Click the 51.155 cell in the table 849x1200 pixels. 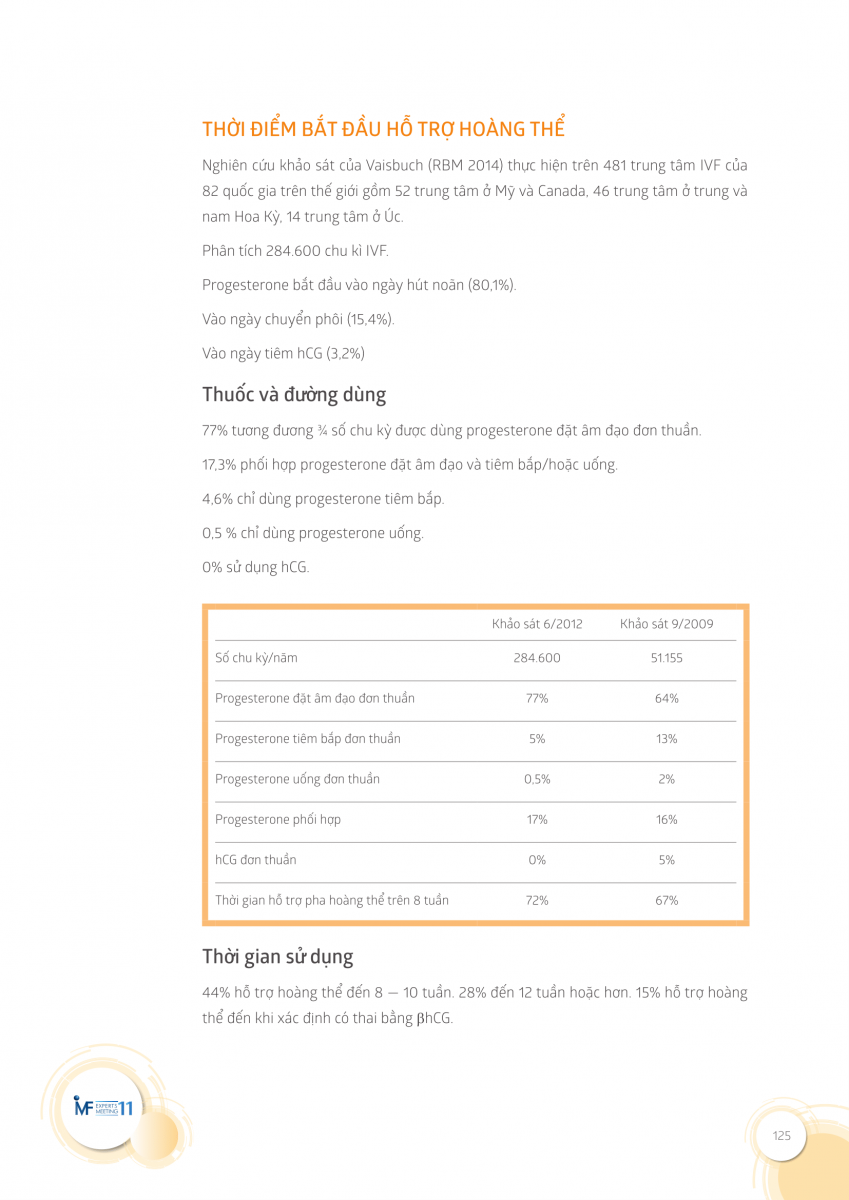[666, 658]
